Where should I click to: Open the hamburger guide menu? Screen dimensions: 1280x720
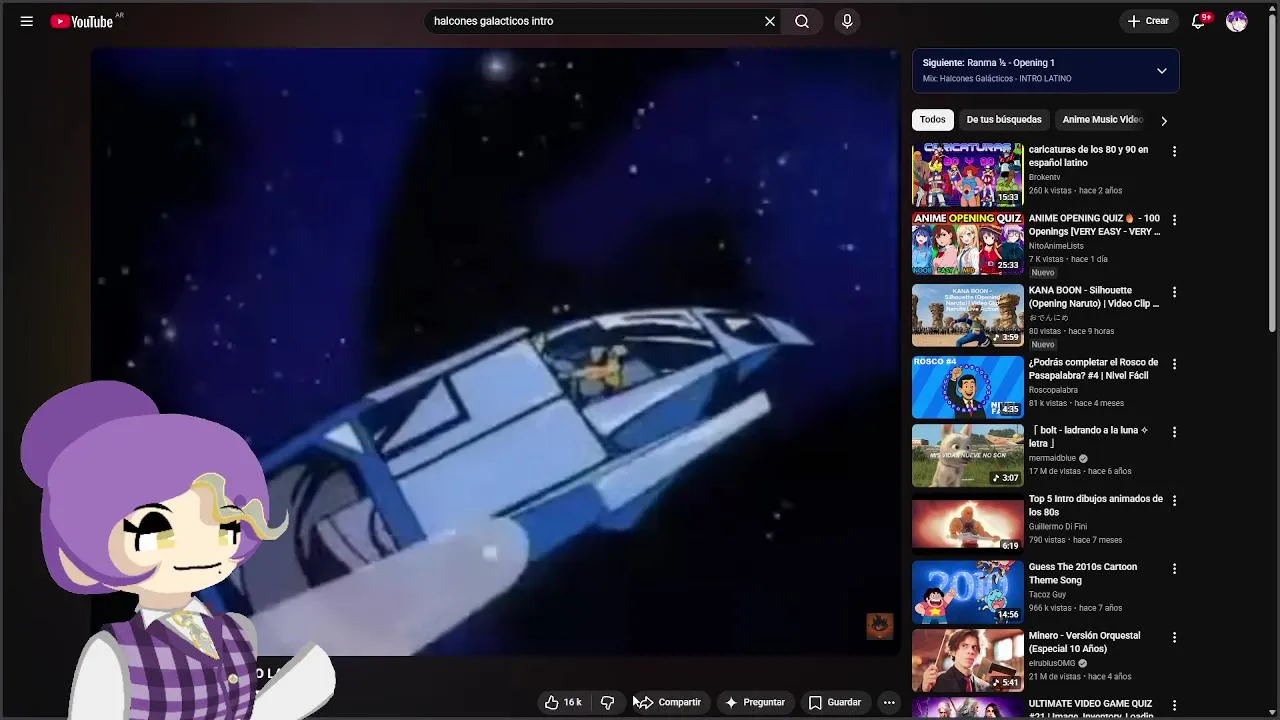[27, 21]
